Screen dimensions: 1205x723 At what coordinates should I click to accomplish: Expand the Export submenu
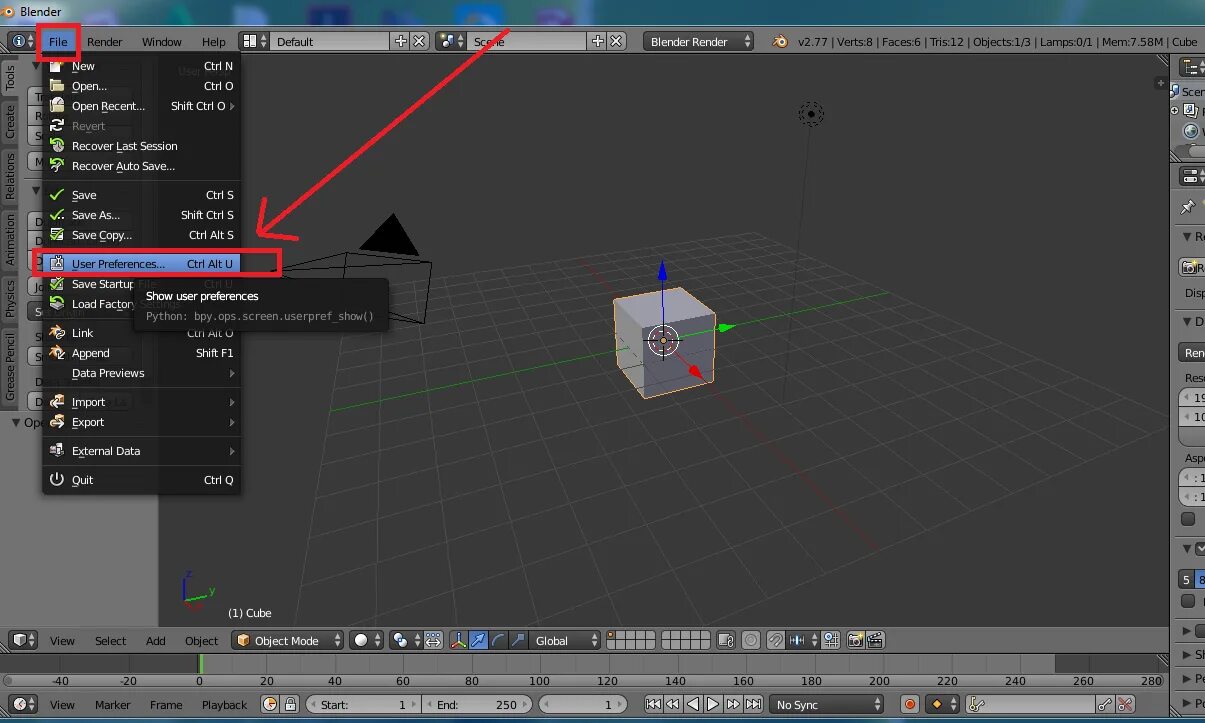tap(141, 422)
